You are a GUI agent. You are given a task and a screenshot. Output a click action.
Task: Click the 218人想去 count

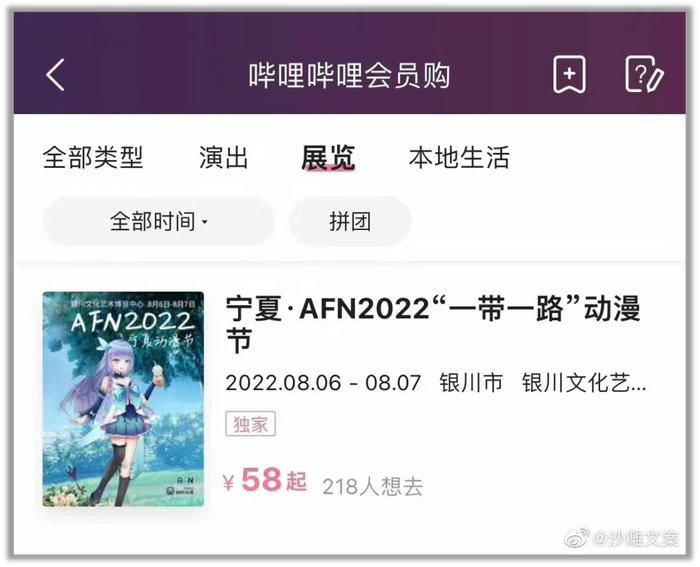[372, 486]
